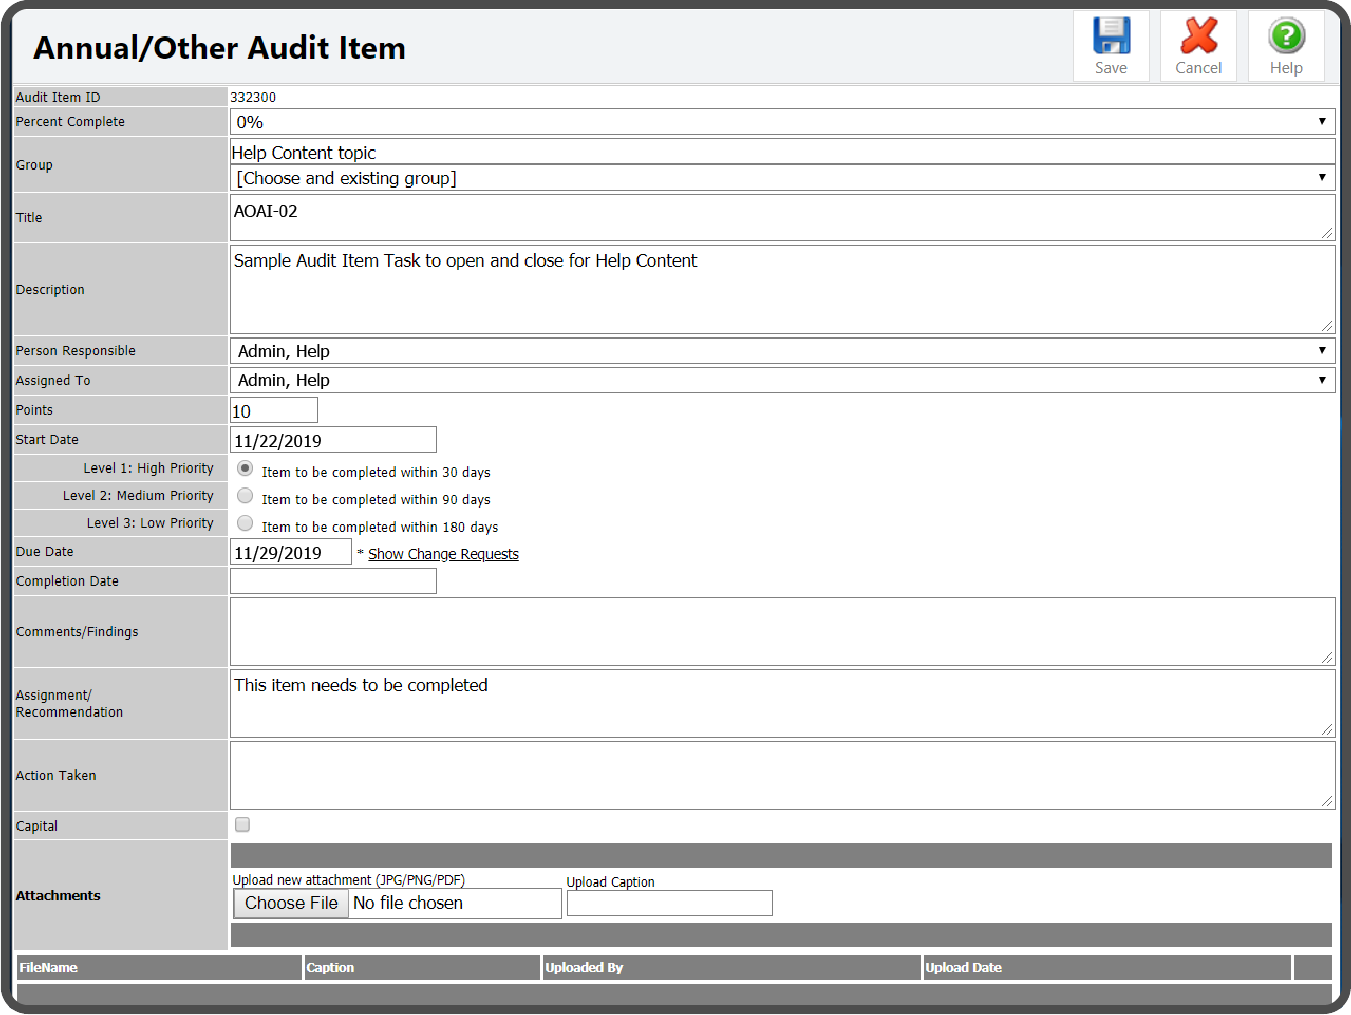This screenshot has width=1351, height=1015.
Task: Click the Upload Date column header
Action: click(1106, 967)
